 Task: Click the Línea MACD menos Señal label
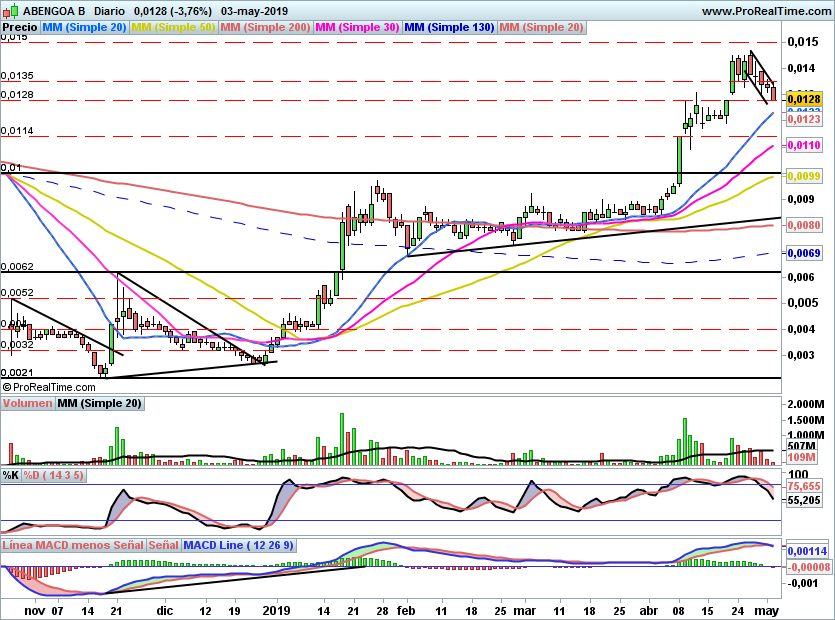73,545
